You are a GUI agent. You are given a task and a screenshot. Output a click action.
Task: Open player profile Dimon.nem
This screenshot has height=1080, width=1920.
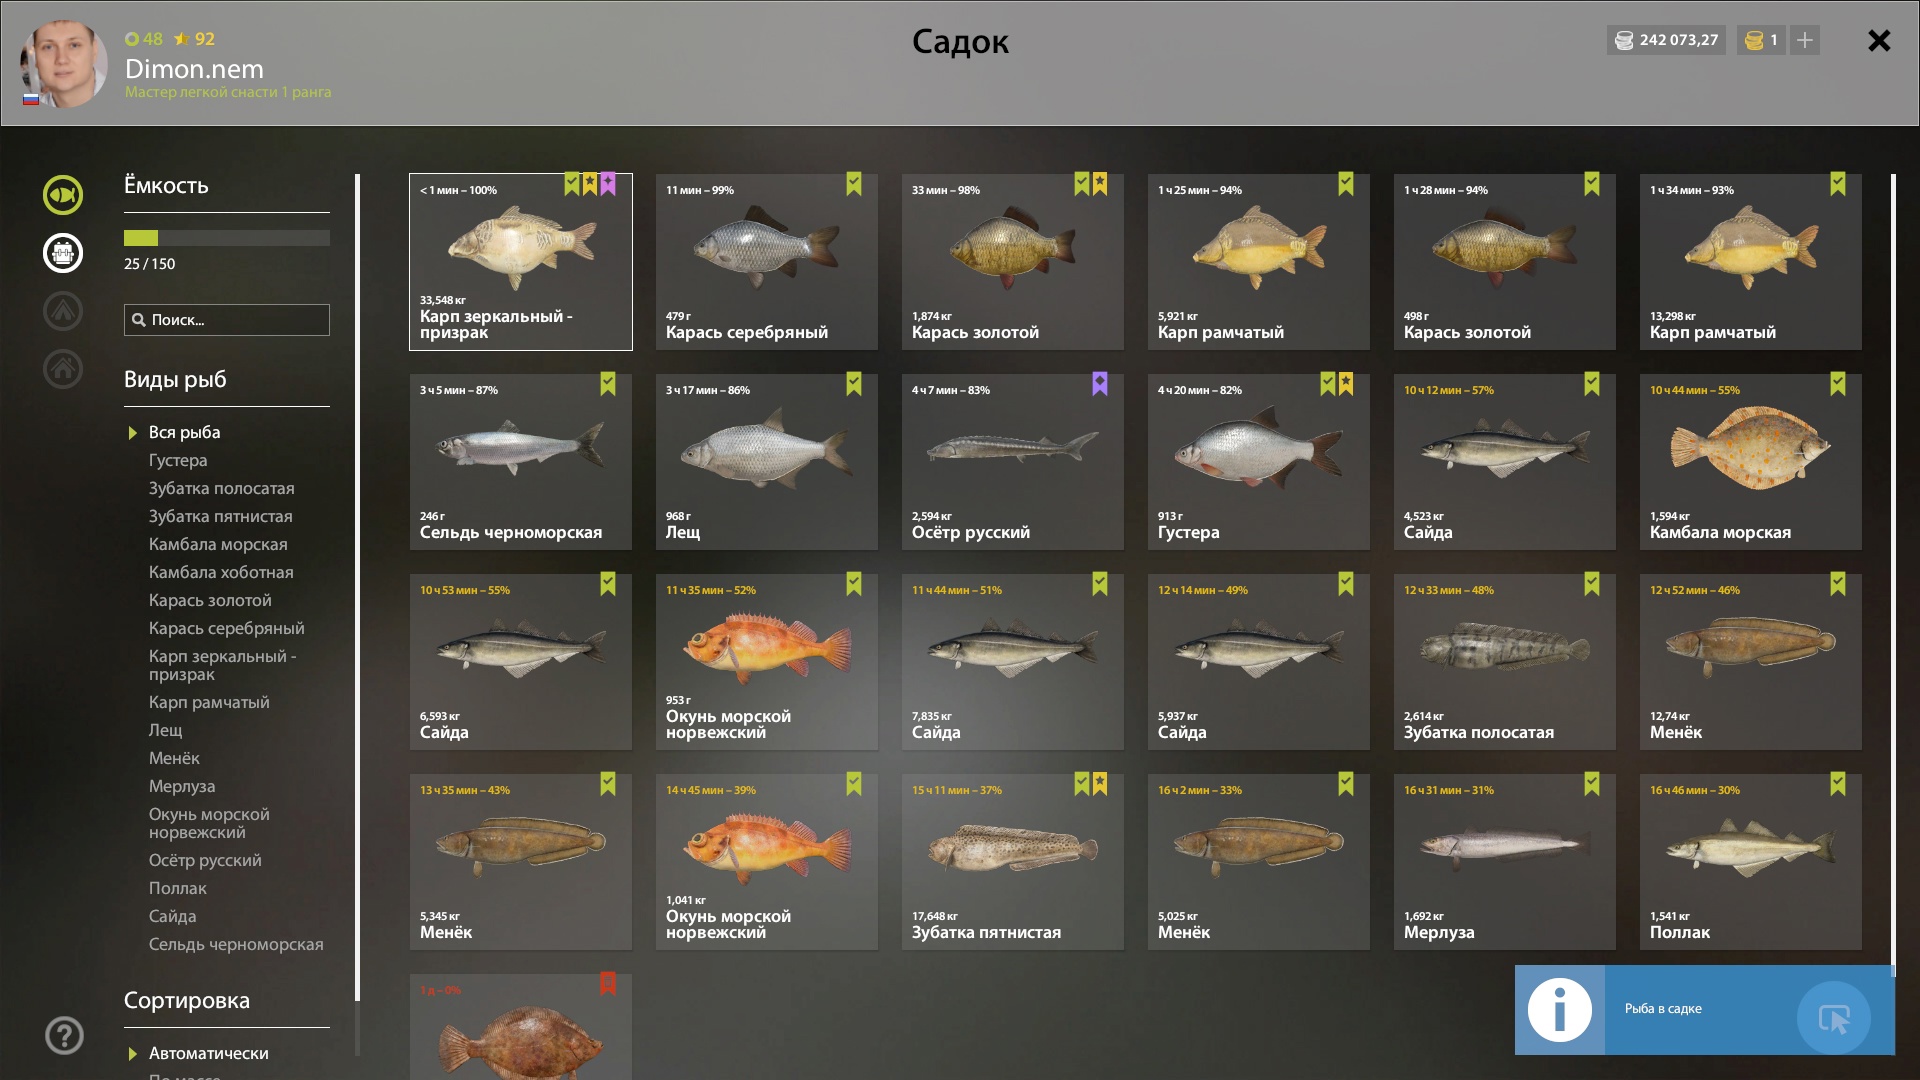[x=194, y=69]
